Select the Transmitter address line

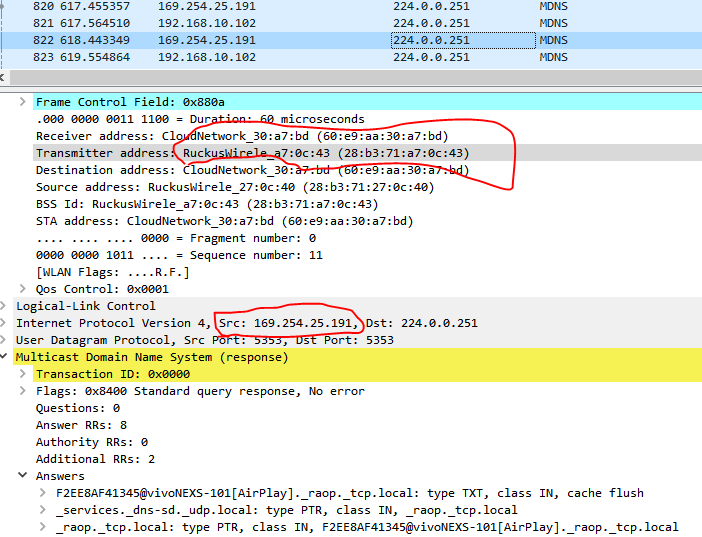point(250,153)
